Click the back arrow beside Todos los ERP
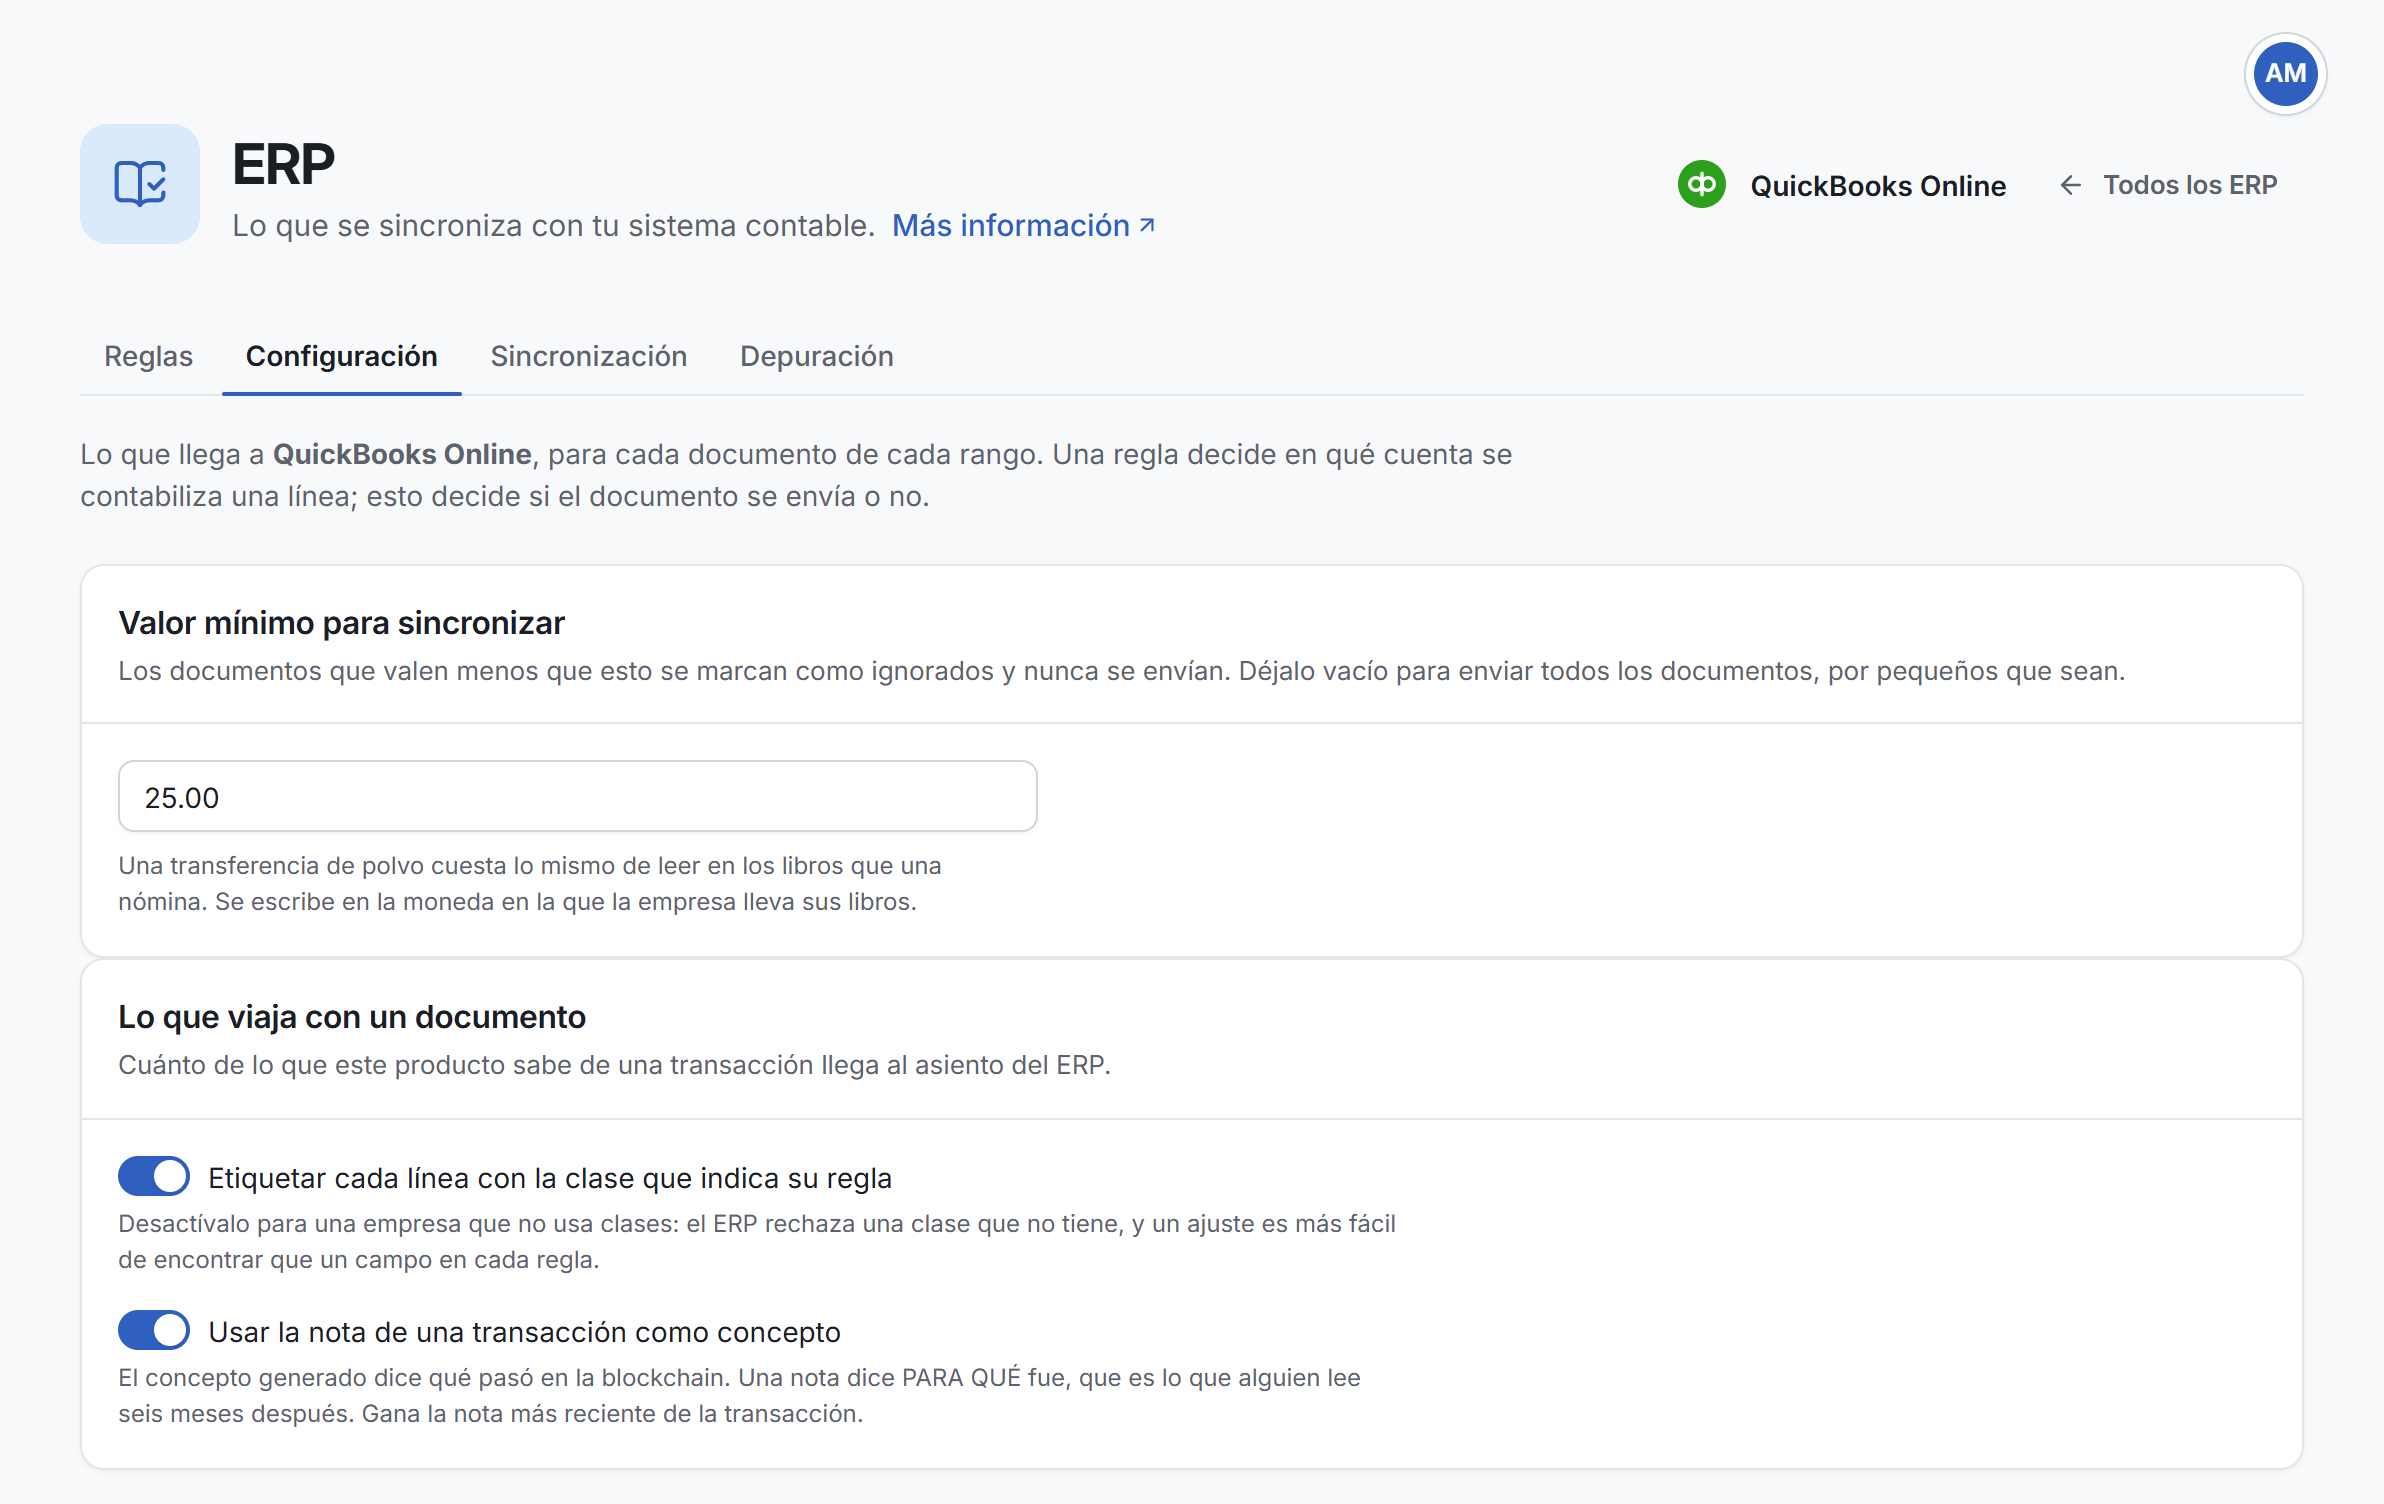Image resolution: width=2384 pixels, height=1504 pixels. coord(2071,185)
